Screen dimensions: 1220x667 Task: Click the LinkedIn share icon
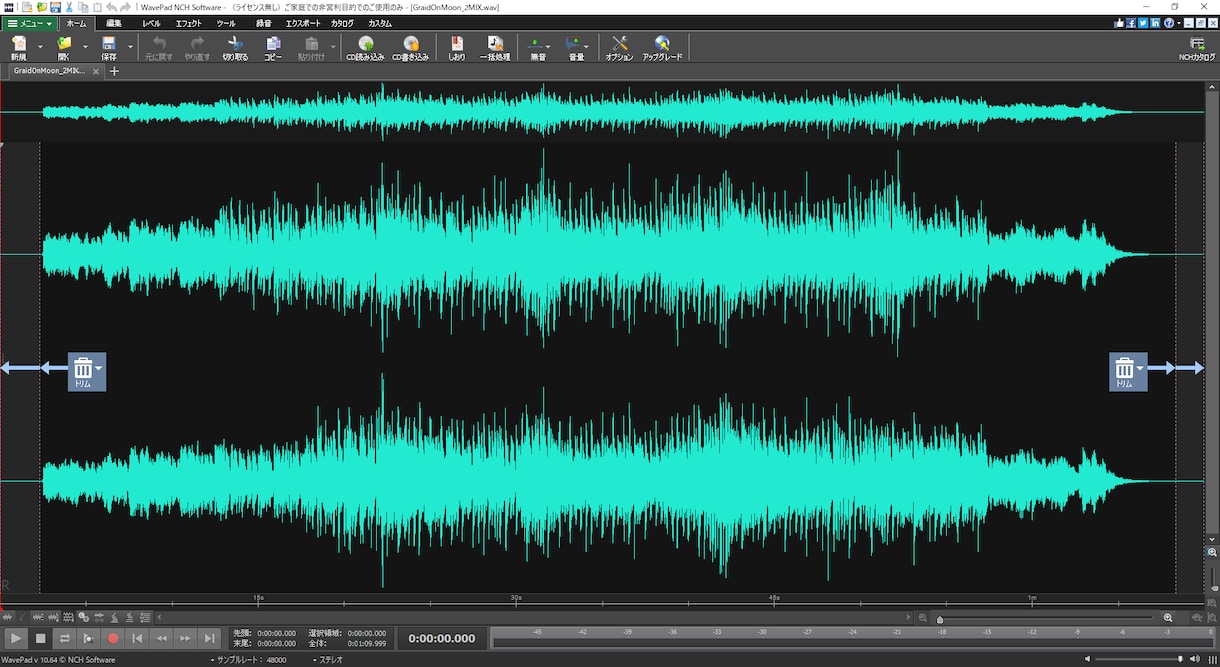pyautogui.click(x=1155, y=23)
